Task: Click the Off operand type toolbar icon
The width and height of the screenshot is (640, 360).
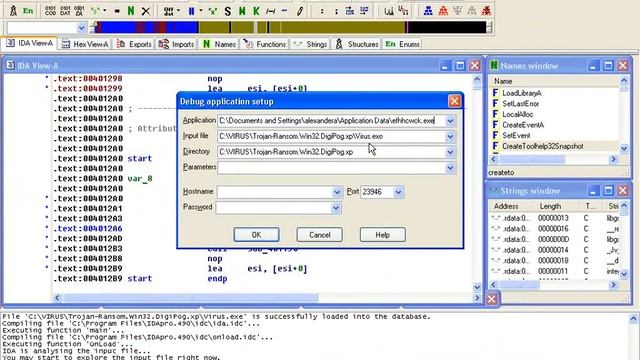Action: pyautogui.click(x=168, y=11)
